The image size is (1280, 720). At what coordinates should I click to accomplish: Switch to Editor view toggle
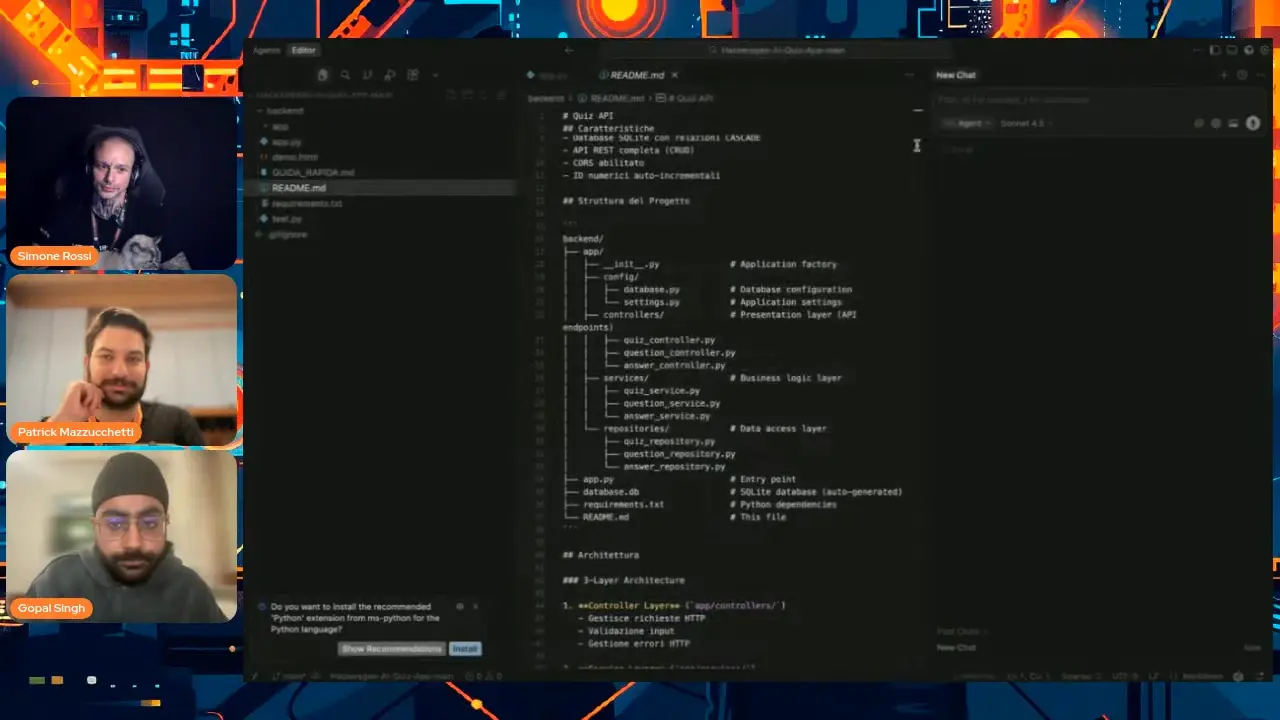tap(303, 50)
